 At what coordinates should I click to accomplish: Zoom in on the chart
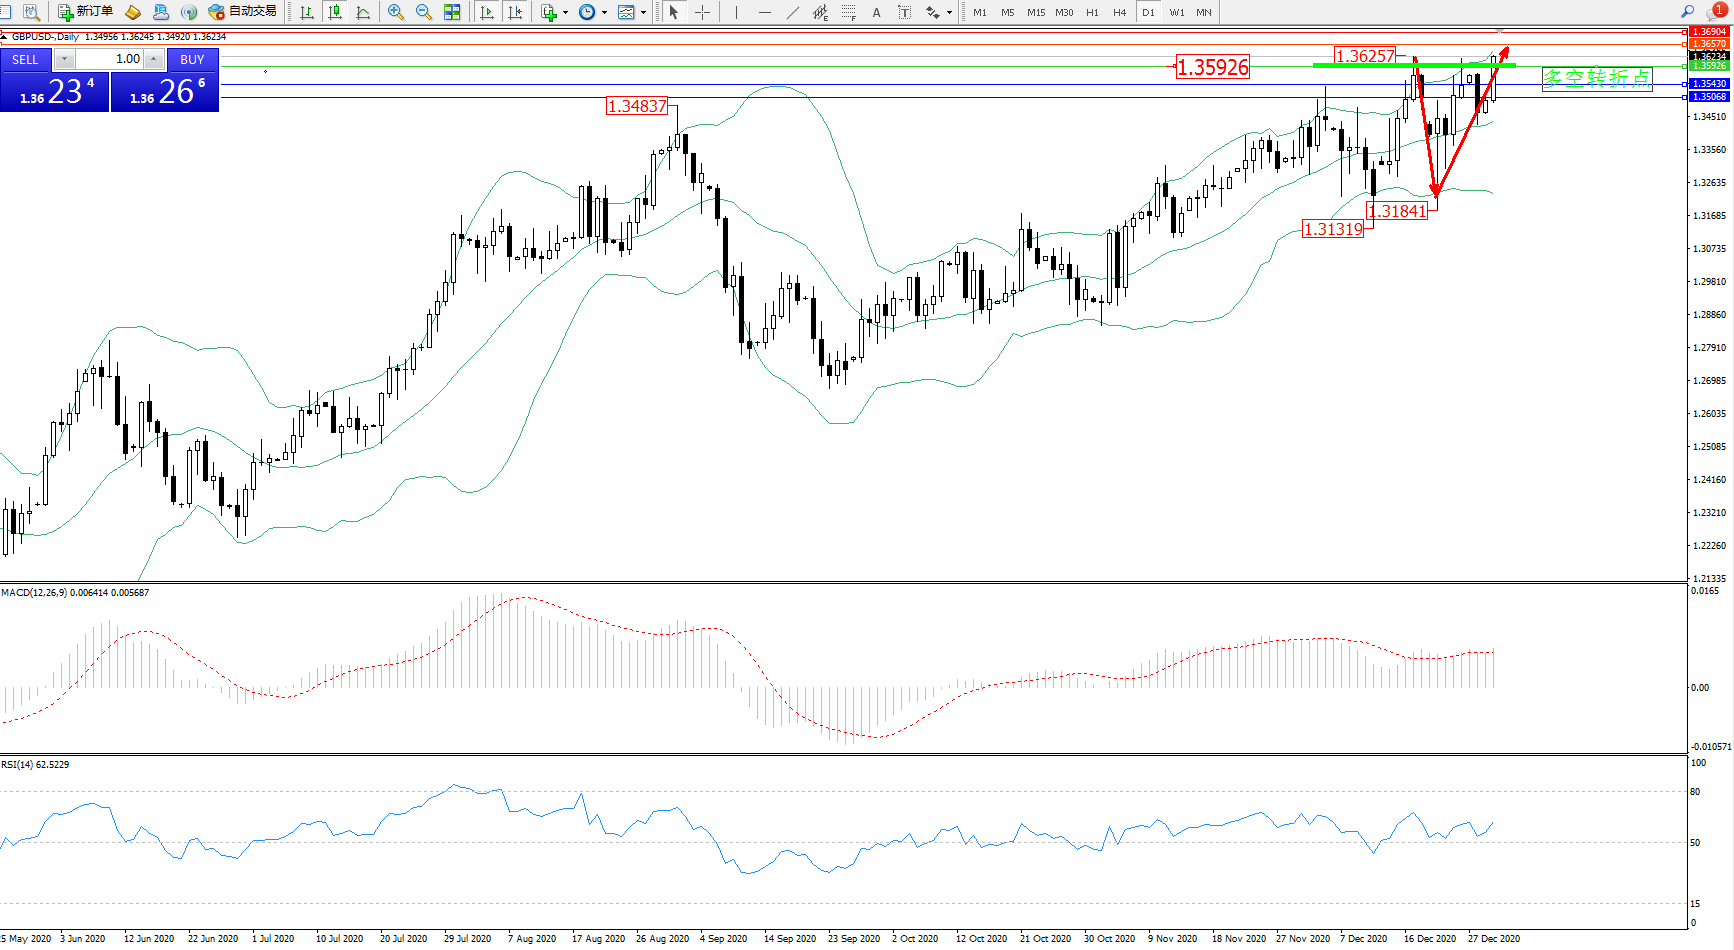pos(396,12)
